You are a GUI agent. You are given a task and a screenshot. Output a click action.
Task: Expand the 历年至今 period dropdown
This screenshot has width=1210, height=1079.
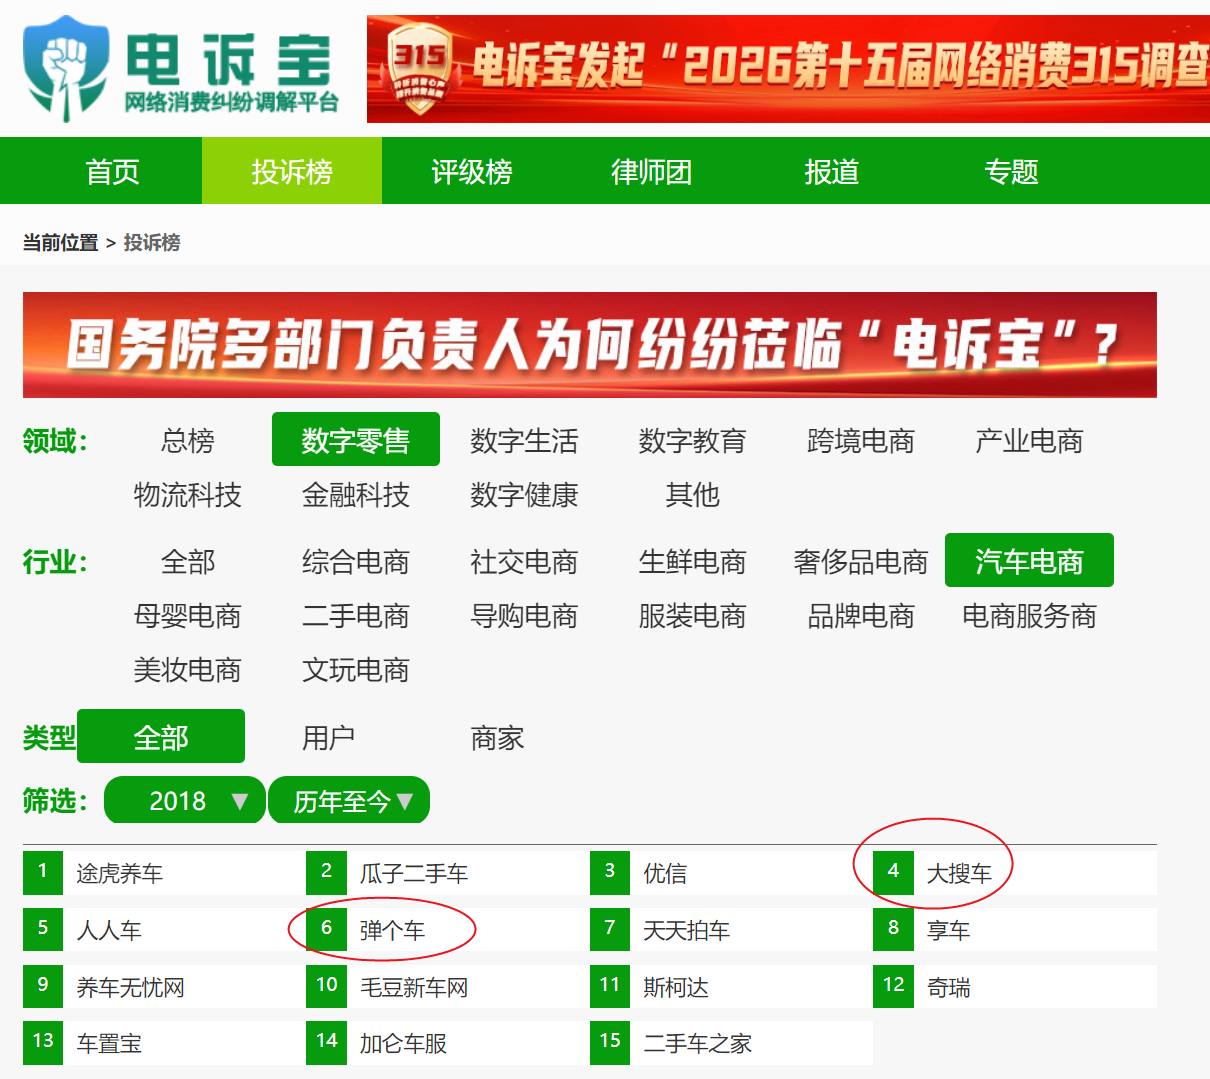(350, 801)
